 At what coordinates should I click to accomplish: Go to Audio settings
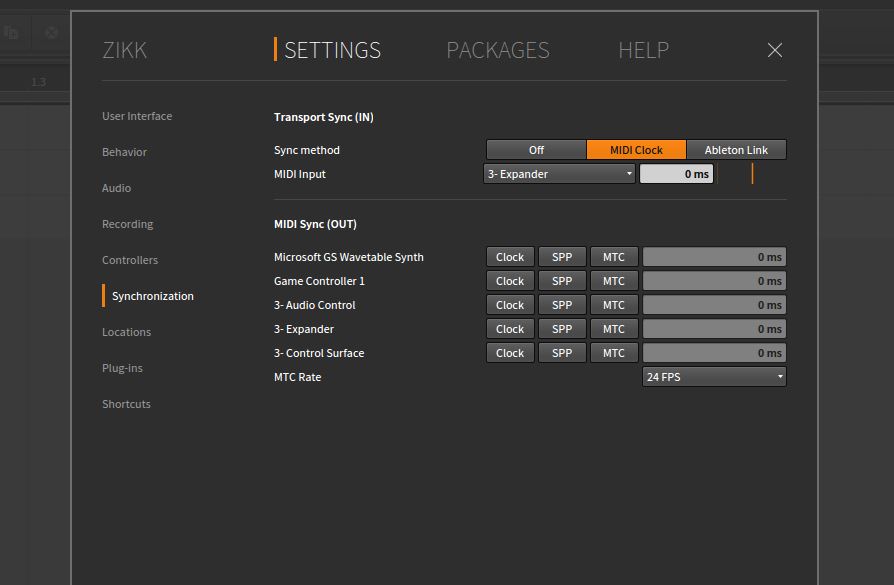pyautogui.click(x=116, y=188)
